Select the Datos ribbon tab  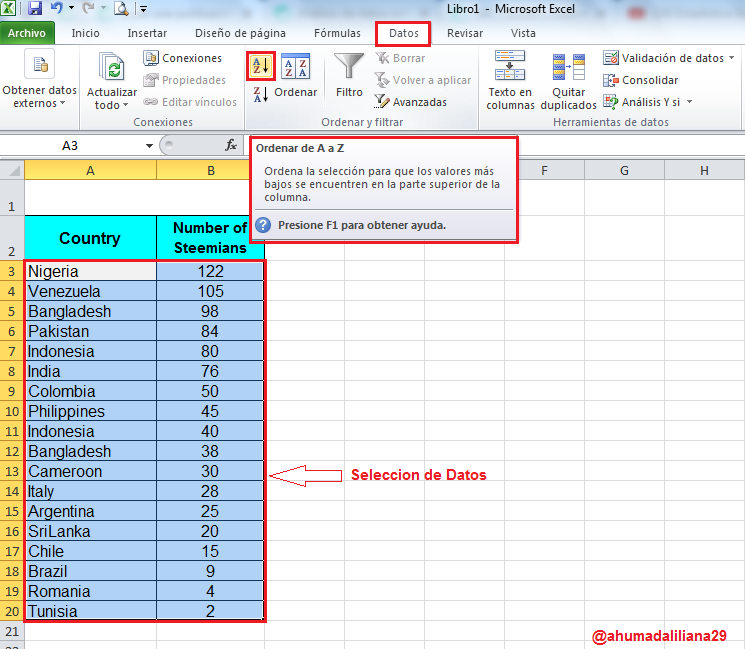click(x=404, y=33)
